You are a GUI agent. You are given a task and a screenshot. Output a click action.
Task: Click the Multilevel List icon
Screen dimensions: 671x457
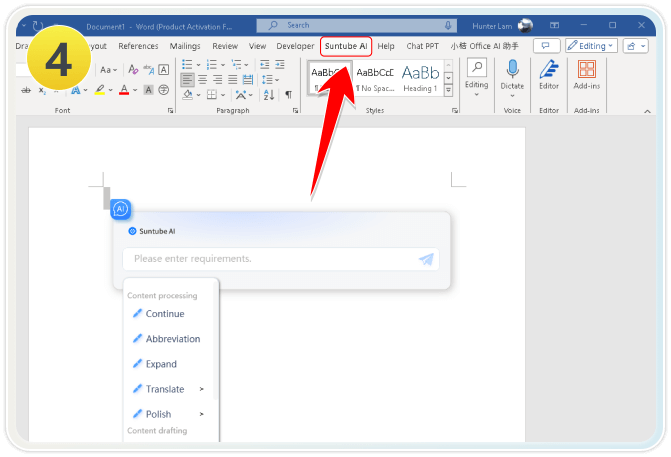(236, 64)
